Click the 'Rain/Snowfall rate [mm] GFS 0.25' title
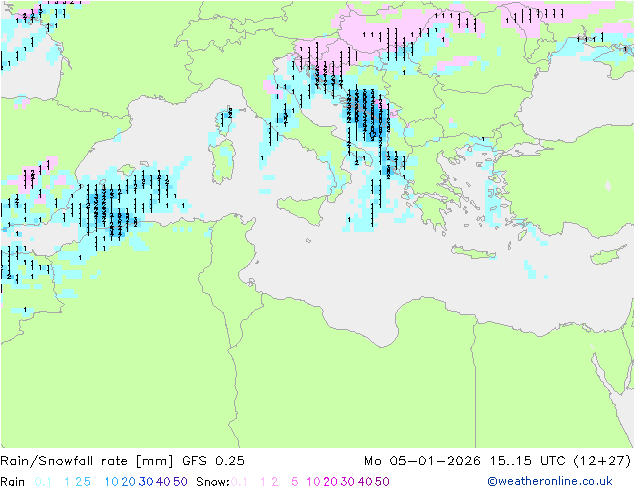The width and height of the screenshot is (634, 490). coord(122,461)
